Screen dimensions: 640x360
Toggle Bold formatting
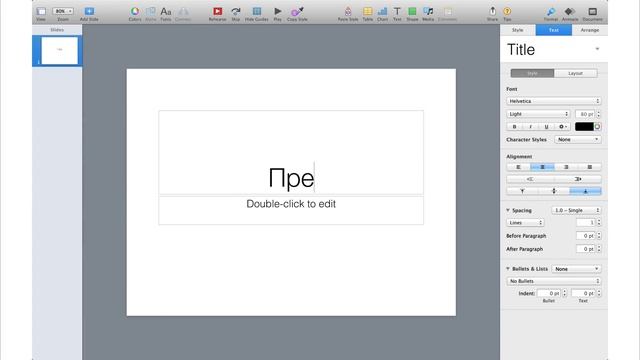point(514,127)
